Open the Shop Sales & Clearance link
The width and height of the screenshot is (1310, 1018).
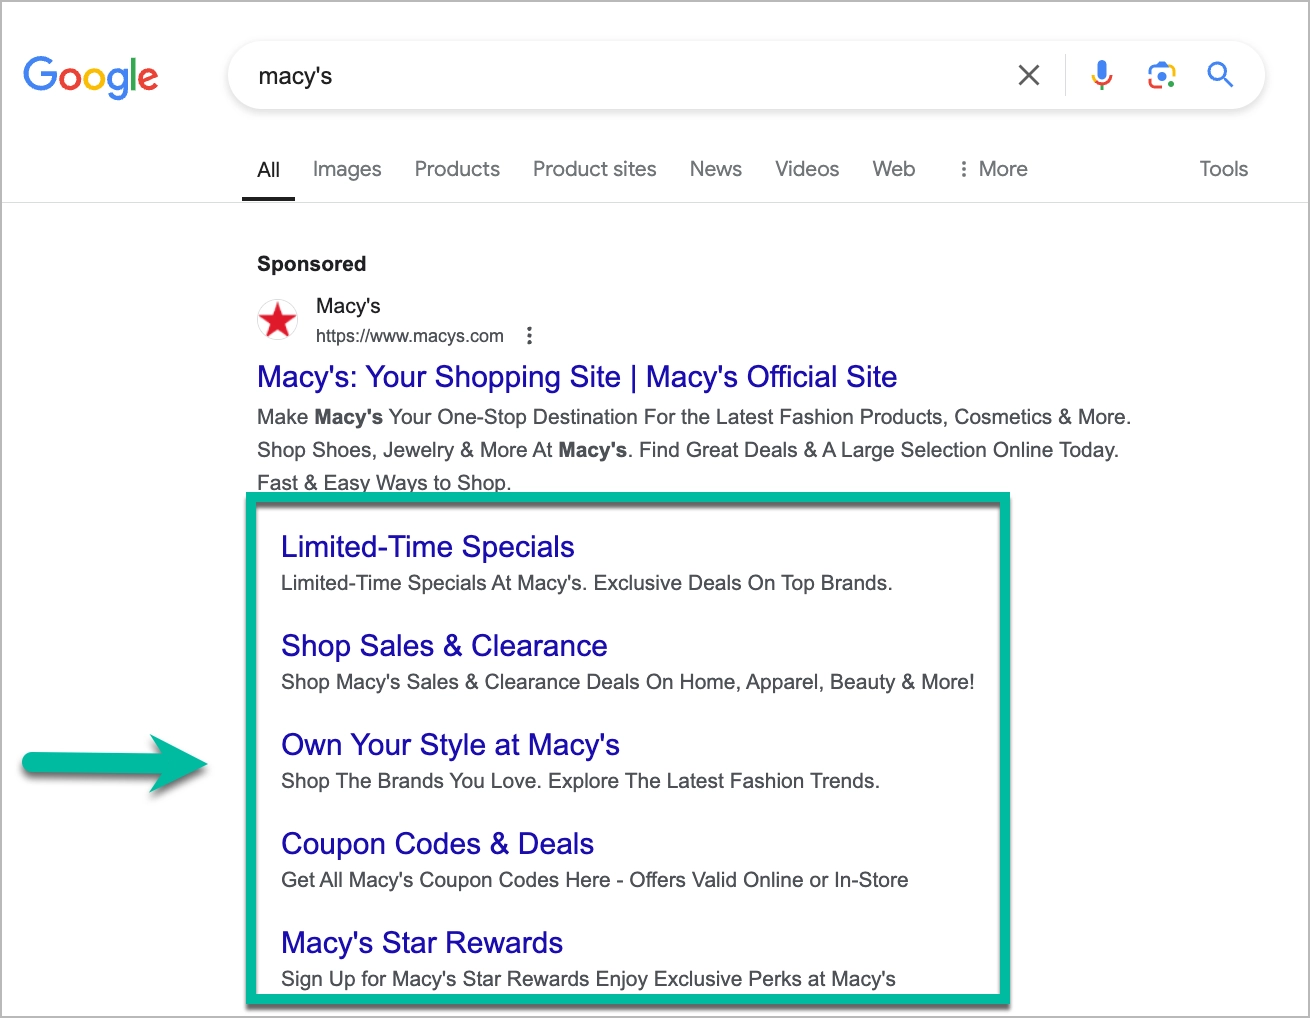[444, 646]
